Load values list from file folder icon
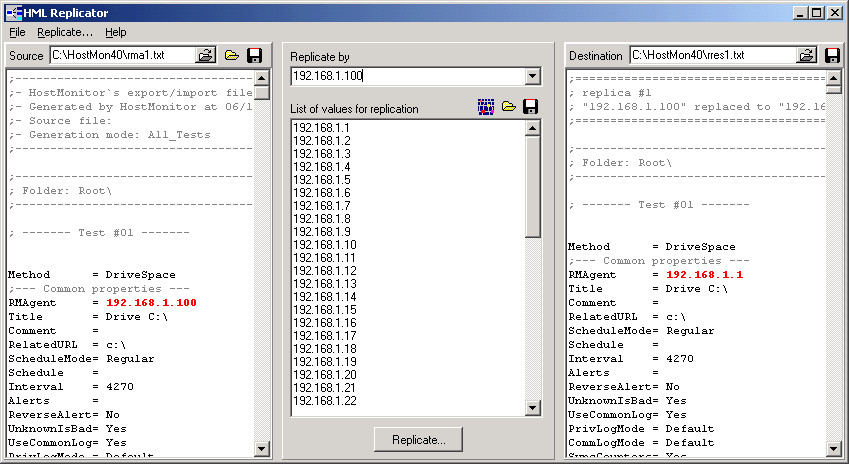 (x=508, y=107)
